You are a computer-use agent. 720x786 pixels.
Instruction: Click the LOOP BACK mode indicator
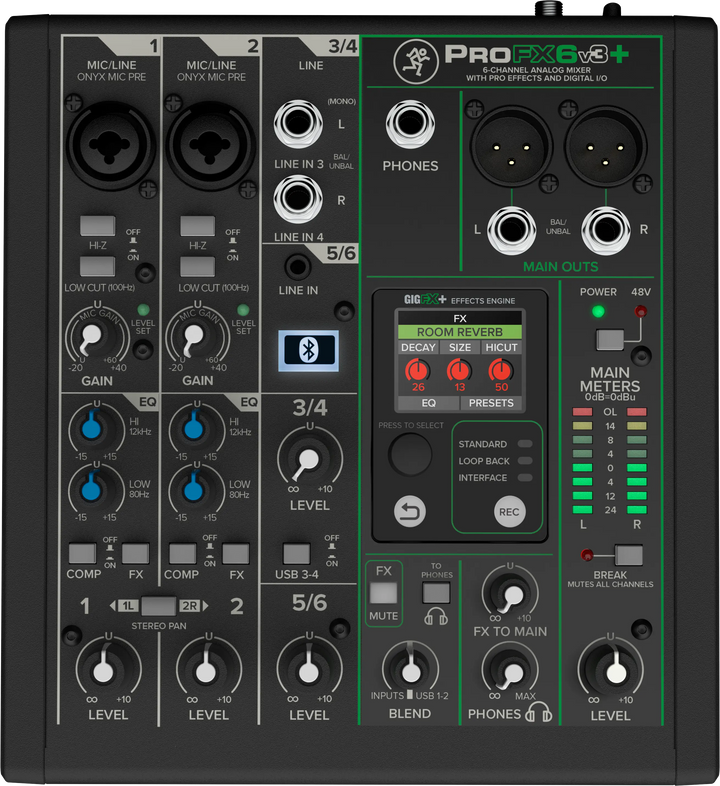click(525, 461)
